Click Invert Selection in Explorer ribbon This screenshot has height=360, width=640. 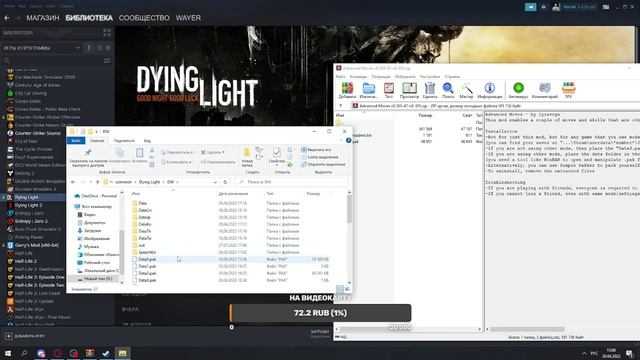323,164
